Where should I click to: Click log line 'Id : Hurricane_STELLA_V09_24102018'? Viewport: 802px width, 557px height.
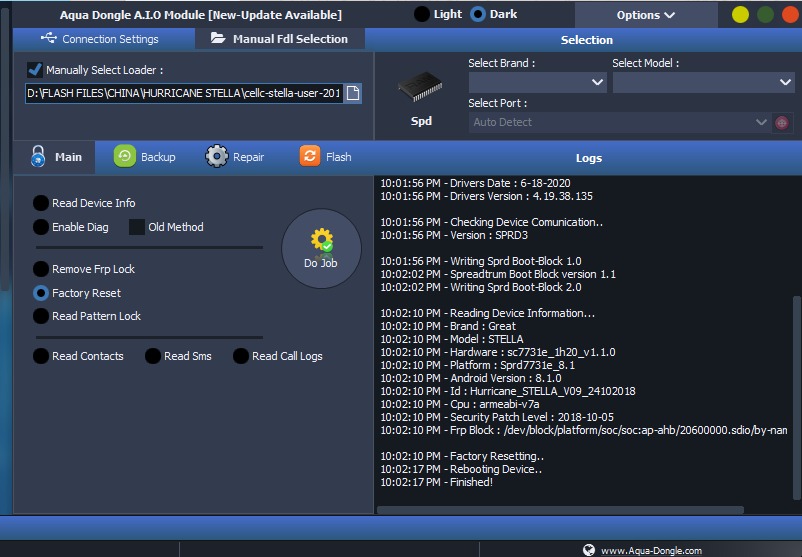click(508, 391)
